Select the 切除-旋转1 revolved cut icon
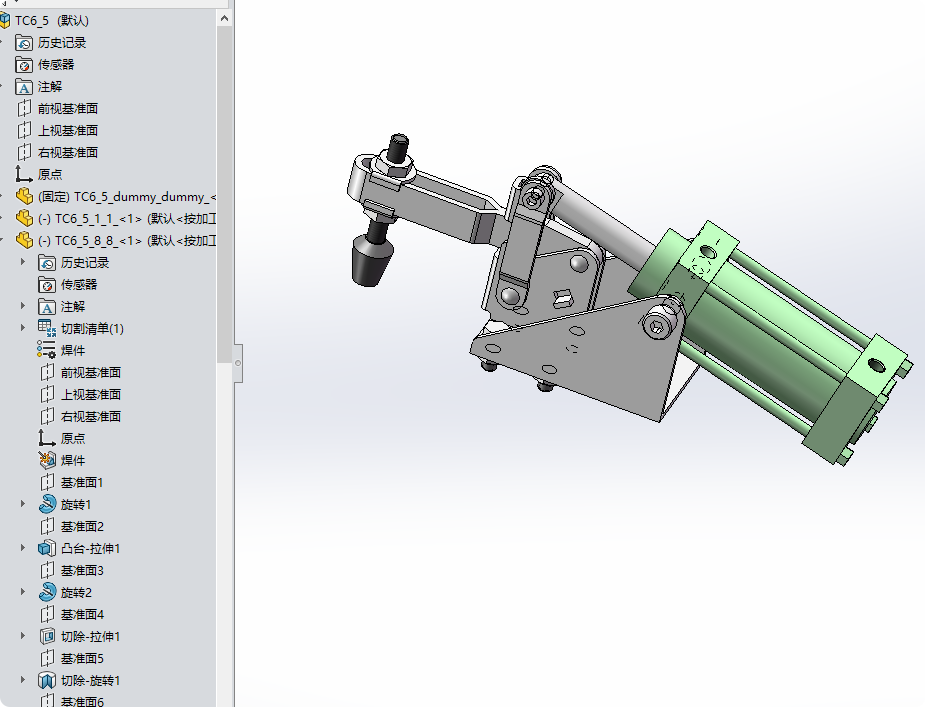Image resolution: width=925 pixels, height=707 pixels. tap(47, 680)
